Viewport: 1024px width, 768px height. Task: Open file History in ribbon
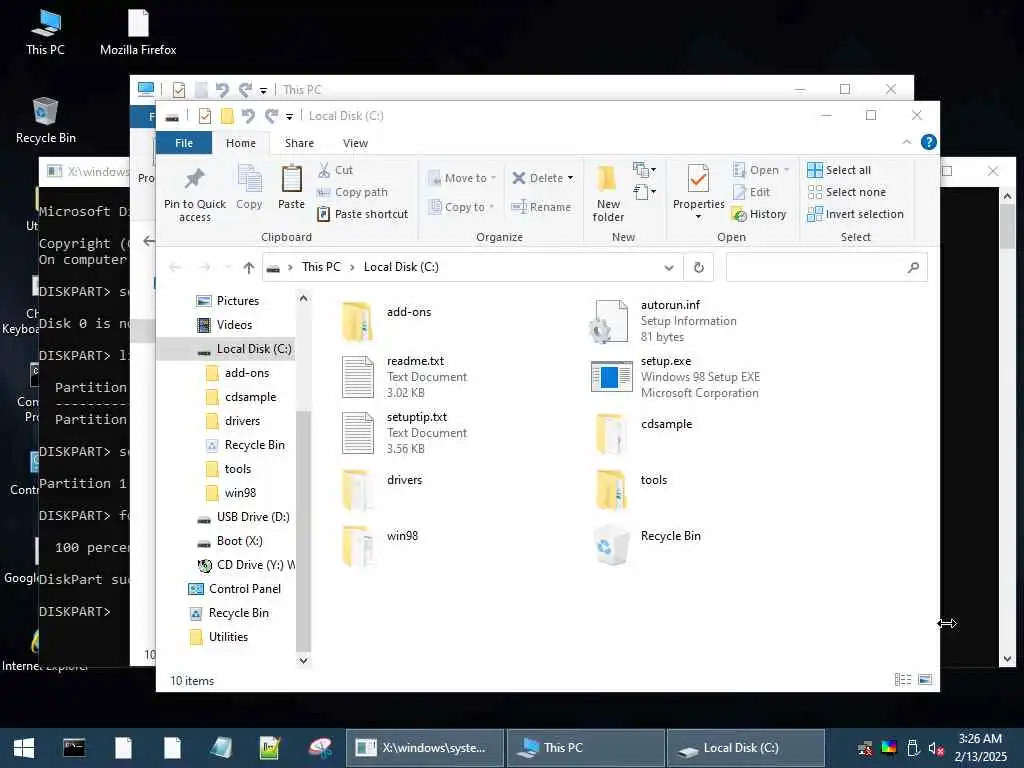click(x=759, y=214)
